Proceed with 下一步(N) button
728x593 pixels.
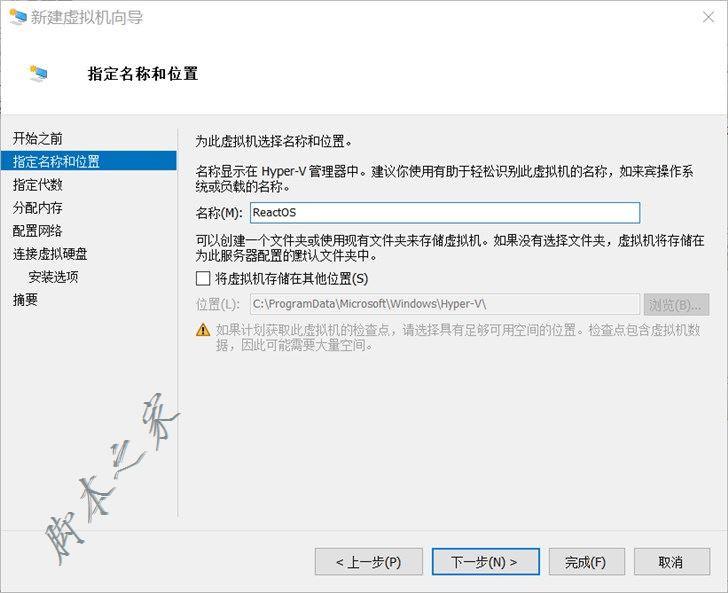coord(486,562)
